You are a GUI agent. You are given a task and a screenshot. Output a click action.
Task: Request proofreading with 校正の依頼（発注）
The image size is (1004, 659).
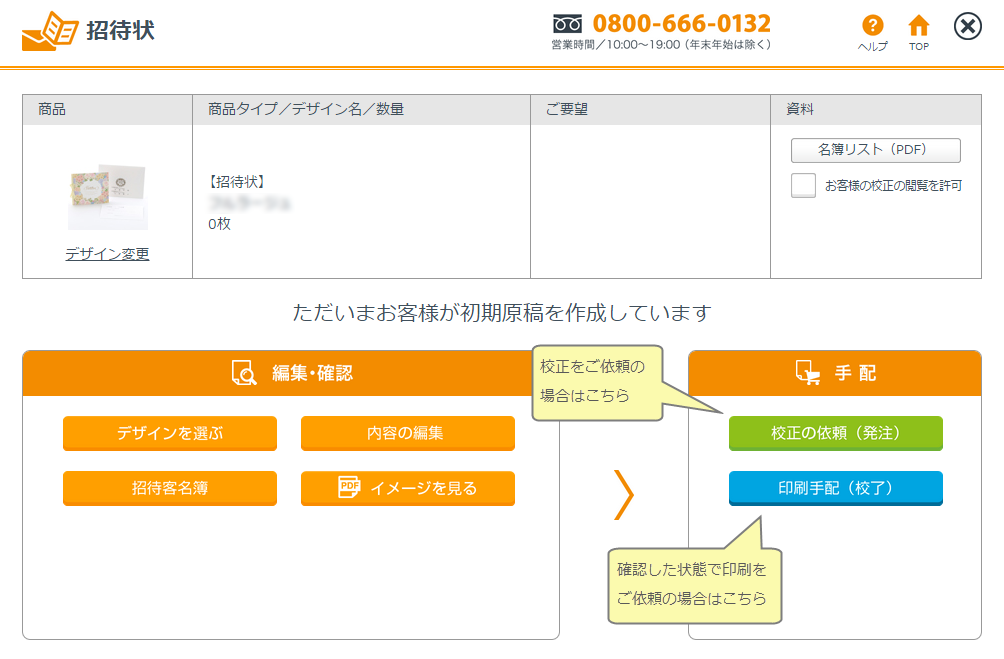[x=835, y=433]
